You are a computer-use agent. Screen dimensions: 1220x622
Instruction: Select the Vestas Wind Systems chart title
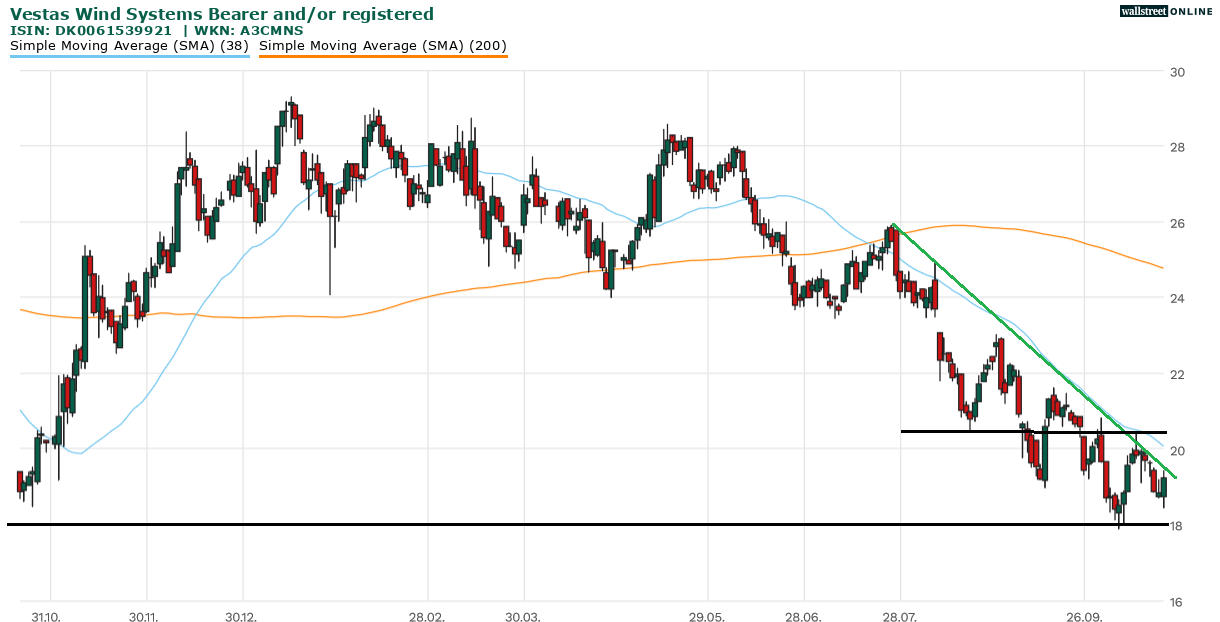point(222,14)
